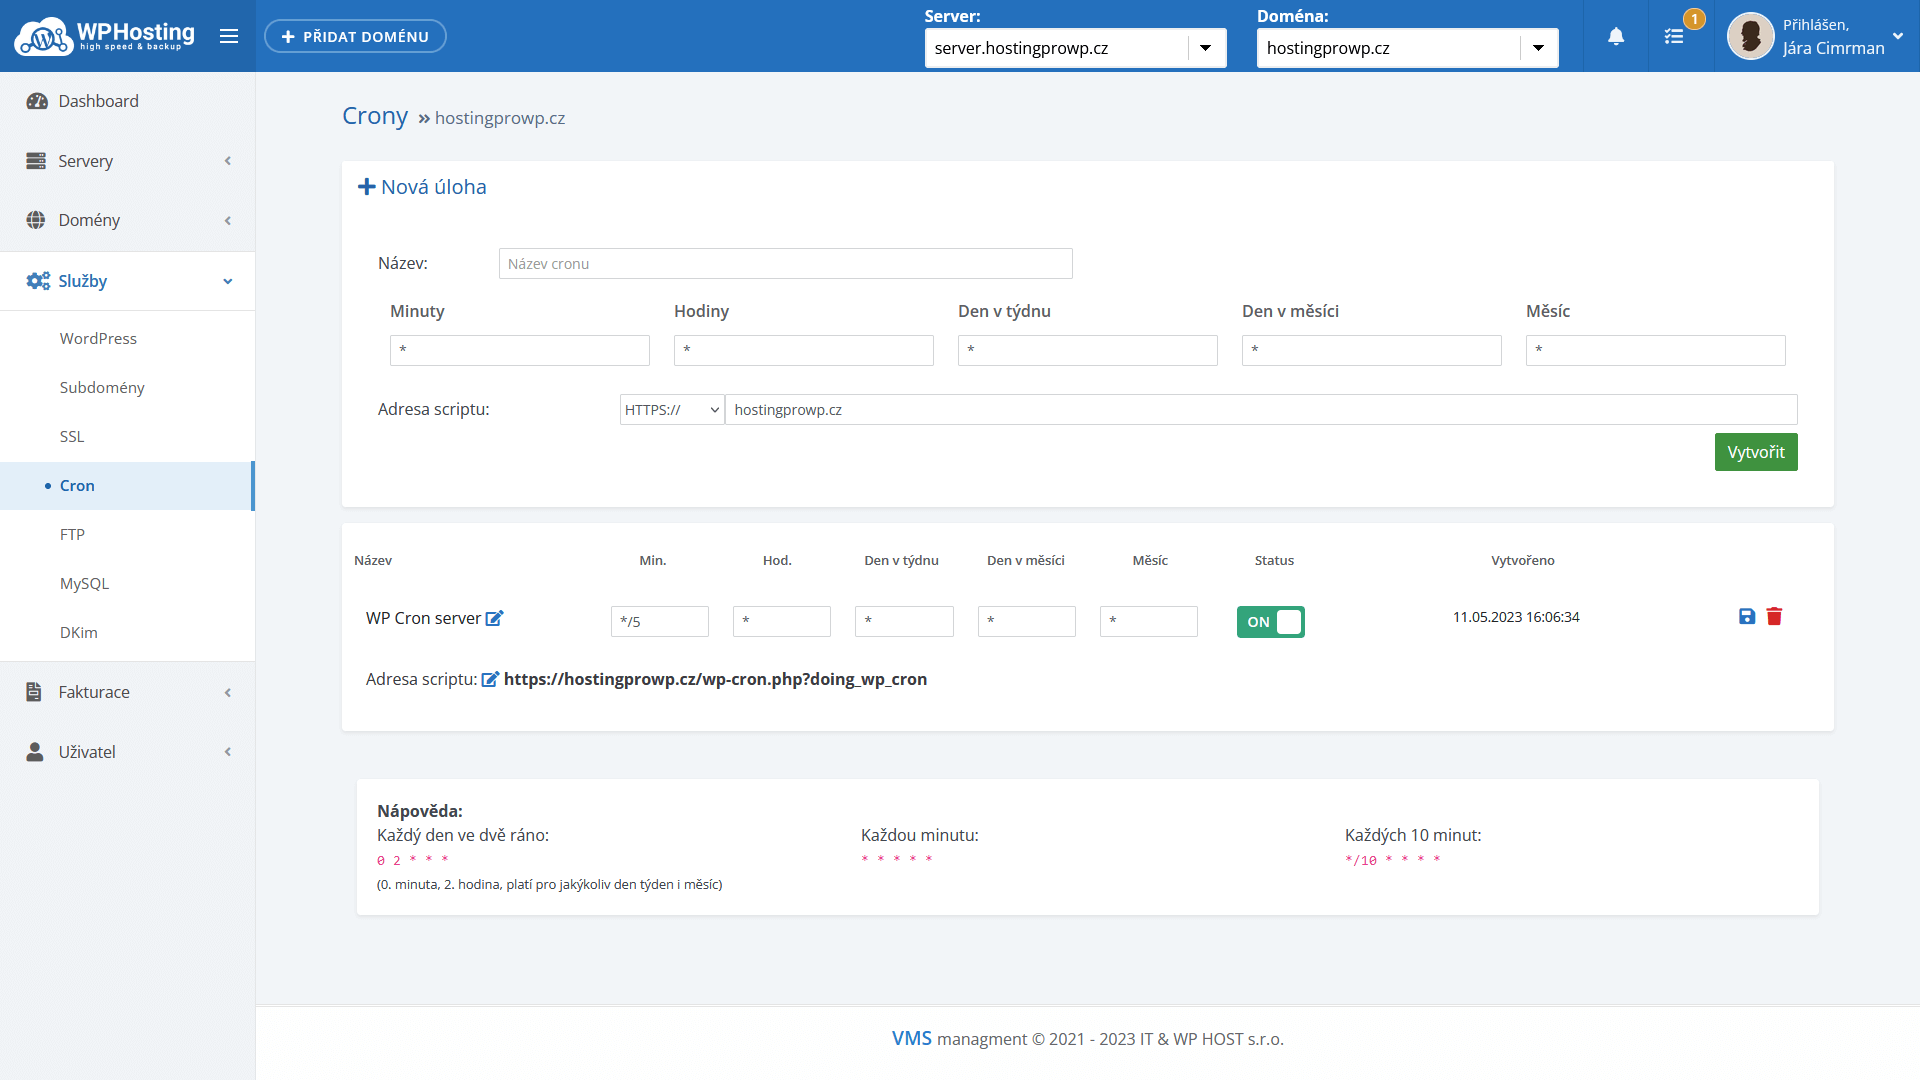1920x1080 pixels.
Task: Click the Přidat doménu button
Action: click(355, 37)
